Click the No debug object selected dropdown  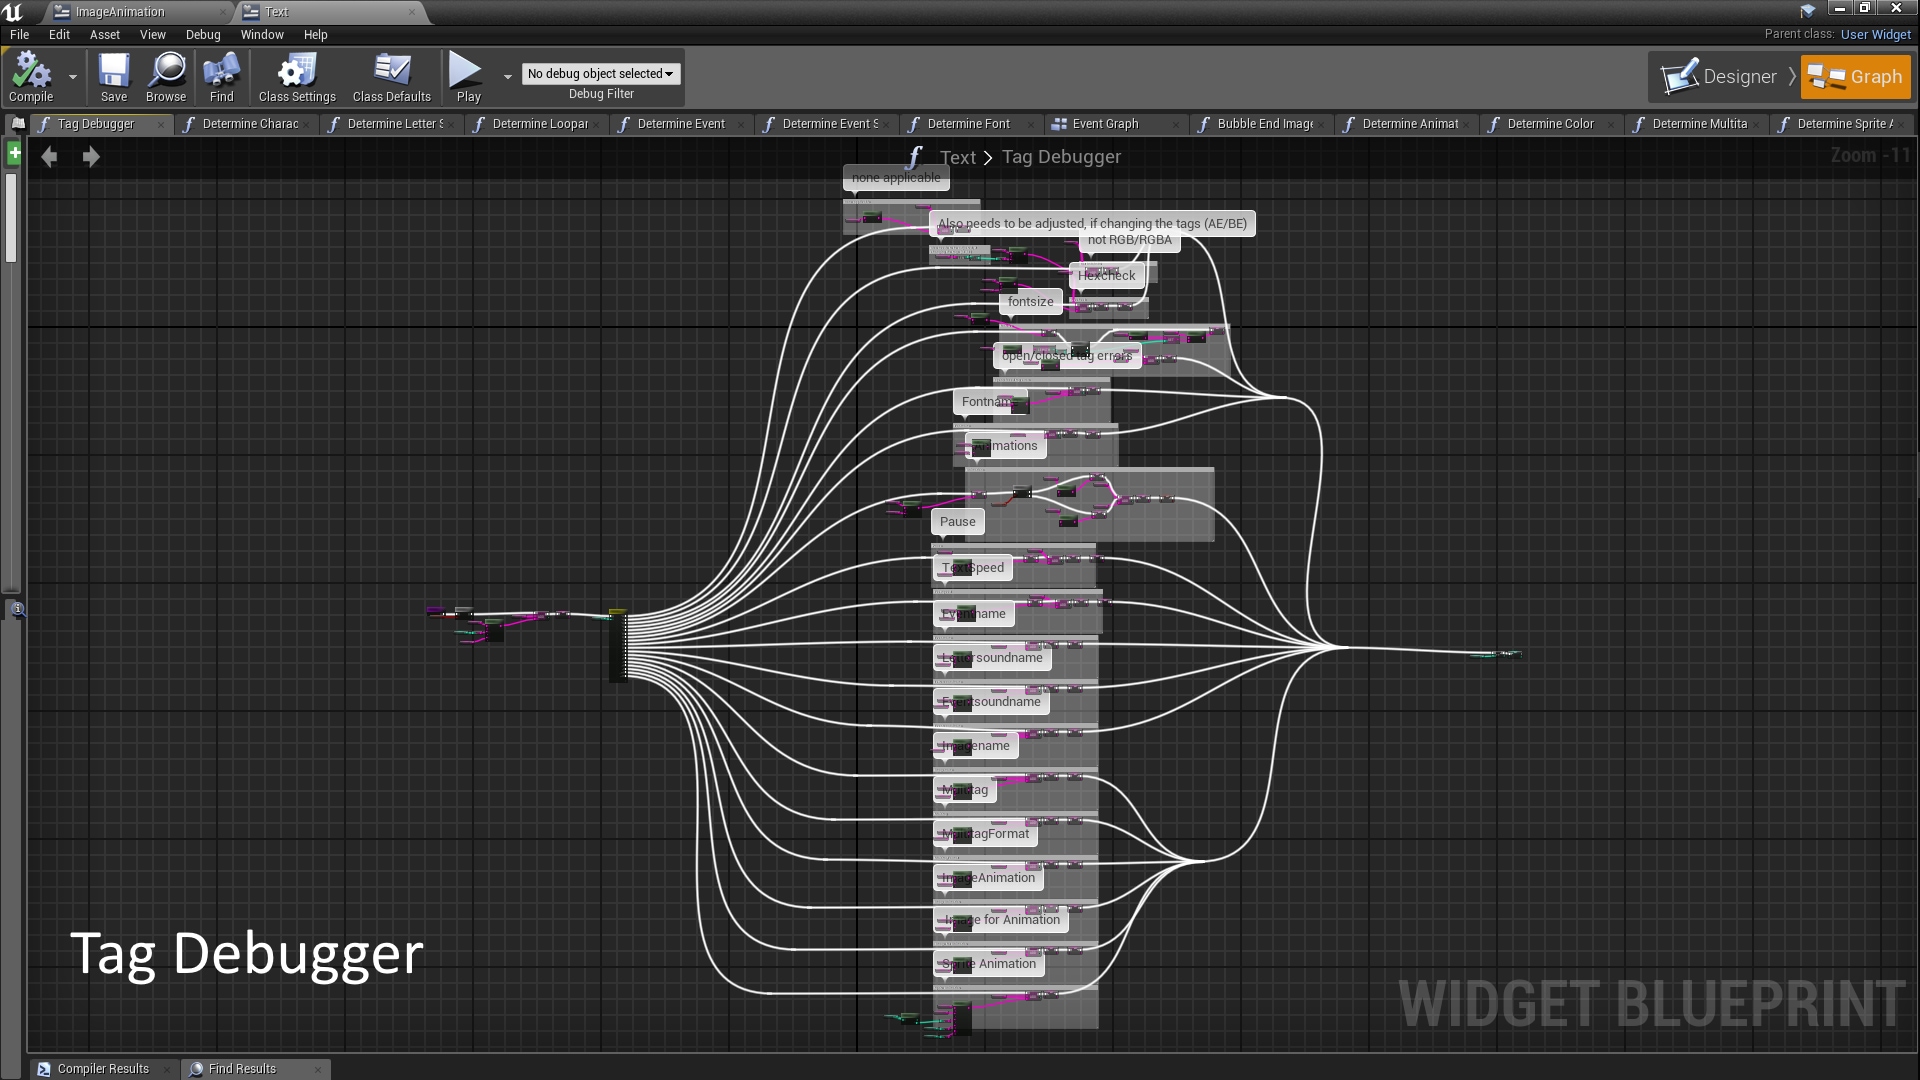[600, 73]
